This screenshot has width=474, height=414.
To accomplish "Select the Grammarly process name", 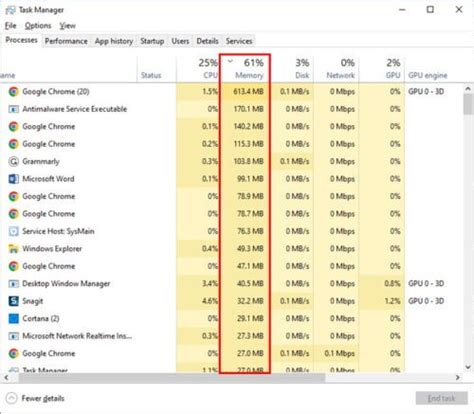I will click(x=41, y=162).
